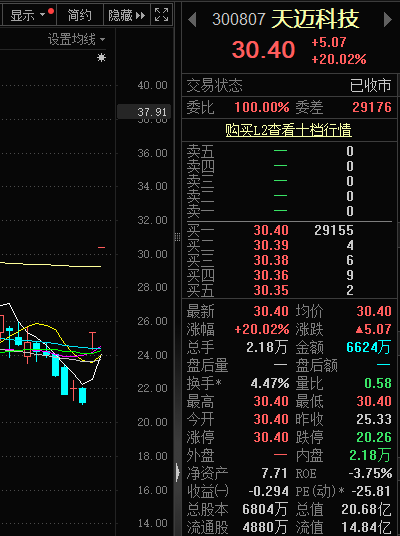Click the last cyan candlestick on chart
The height and width of the screenshot is (536, 400).
point(82,396)
